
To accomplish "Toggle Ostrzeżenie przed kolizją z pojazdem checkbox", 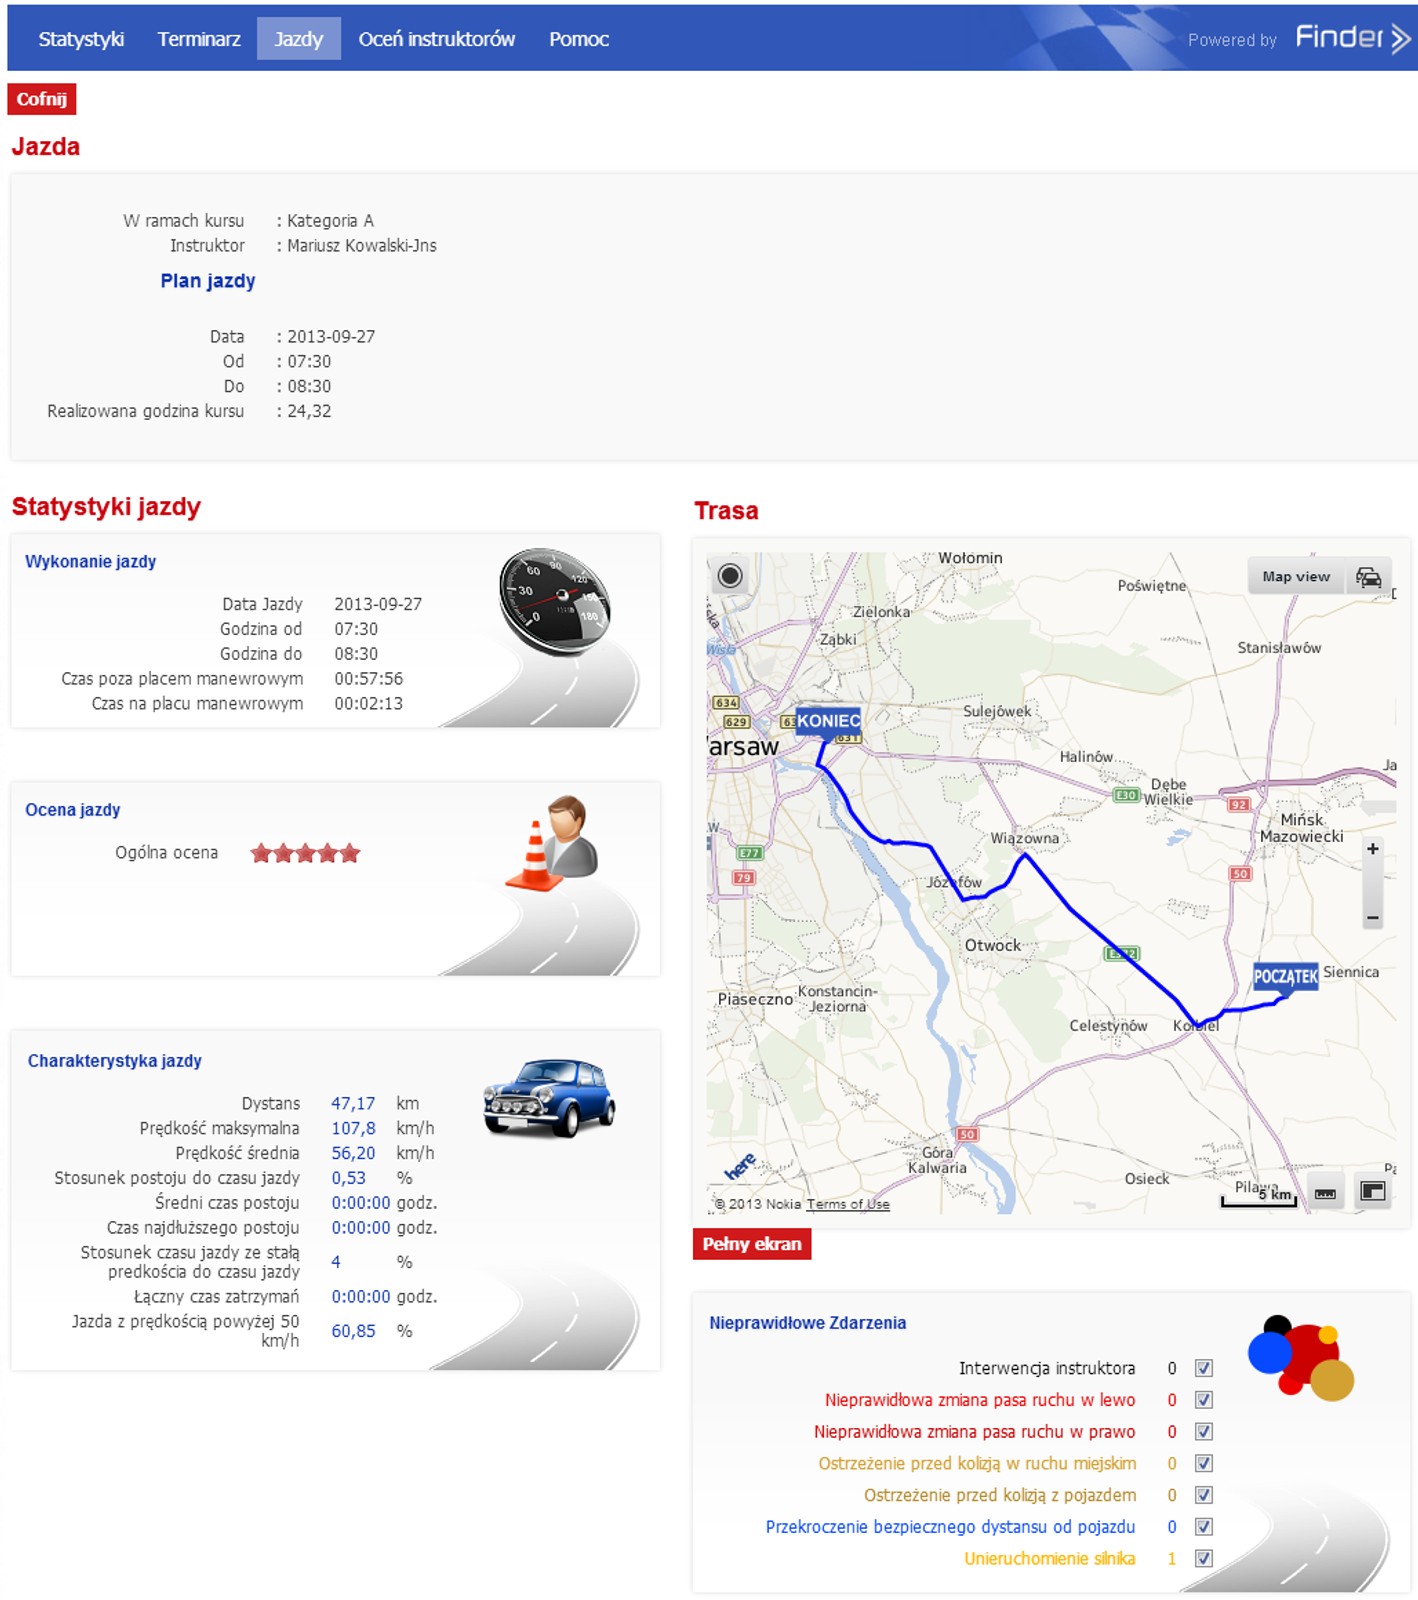I will coord(1204,1495).
